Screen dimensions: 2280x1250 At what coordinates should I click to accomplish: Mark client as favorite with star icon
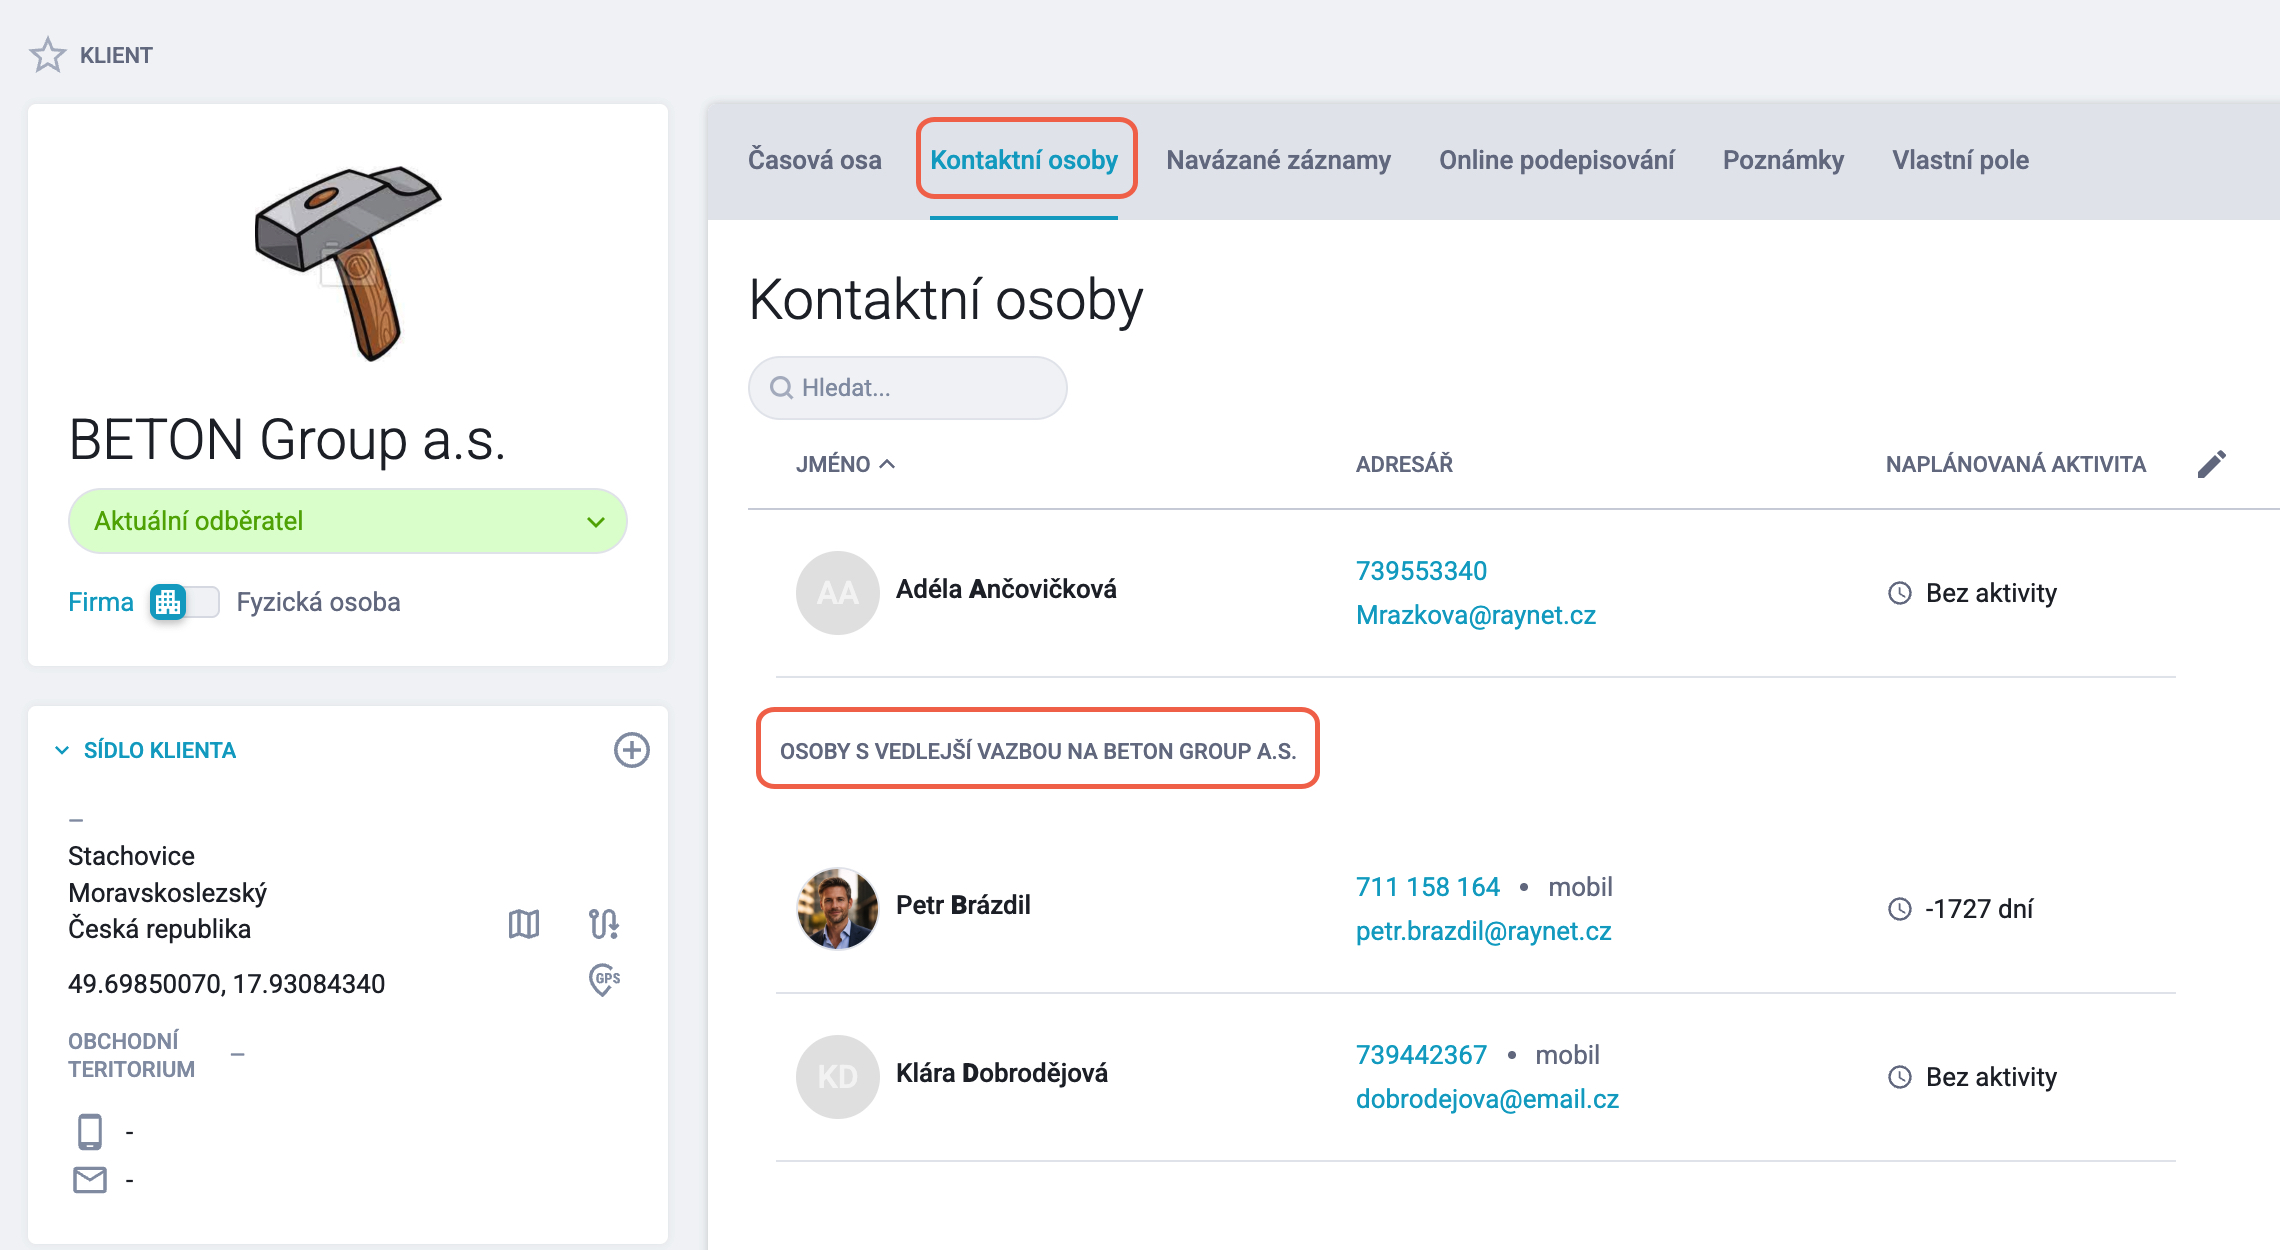pyautogui.click(x=47, y=55)
